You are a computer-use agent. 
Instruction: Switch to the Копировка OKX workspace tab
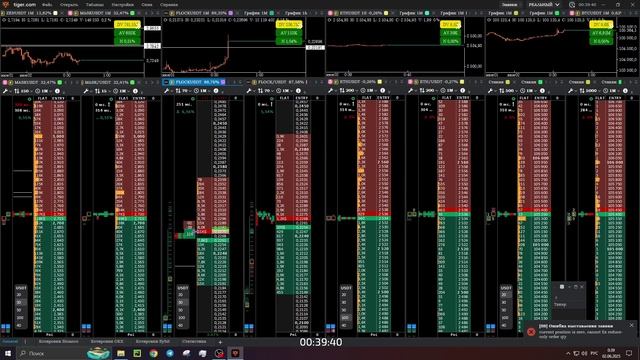(x=107, y=342)
